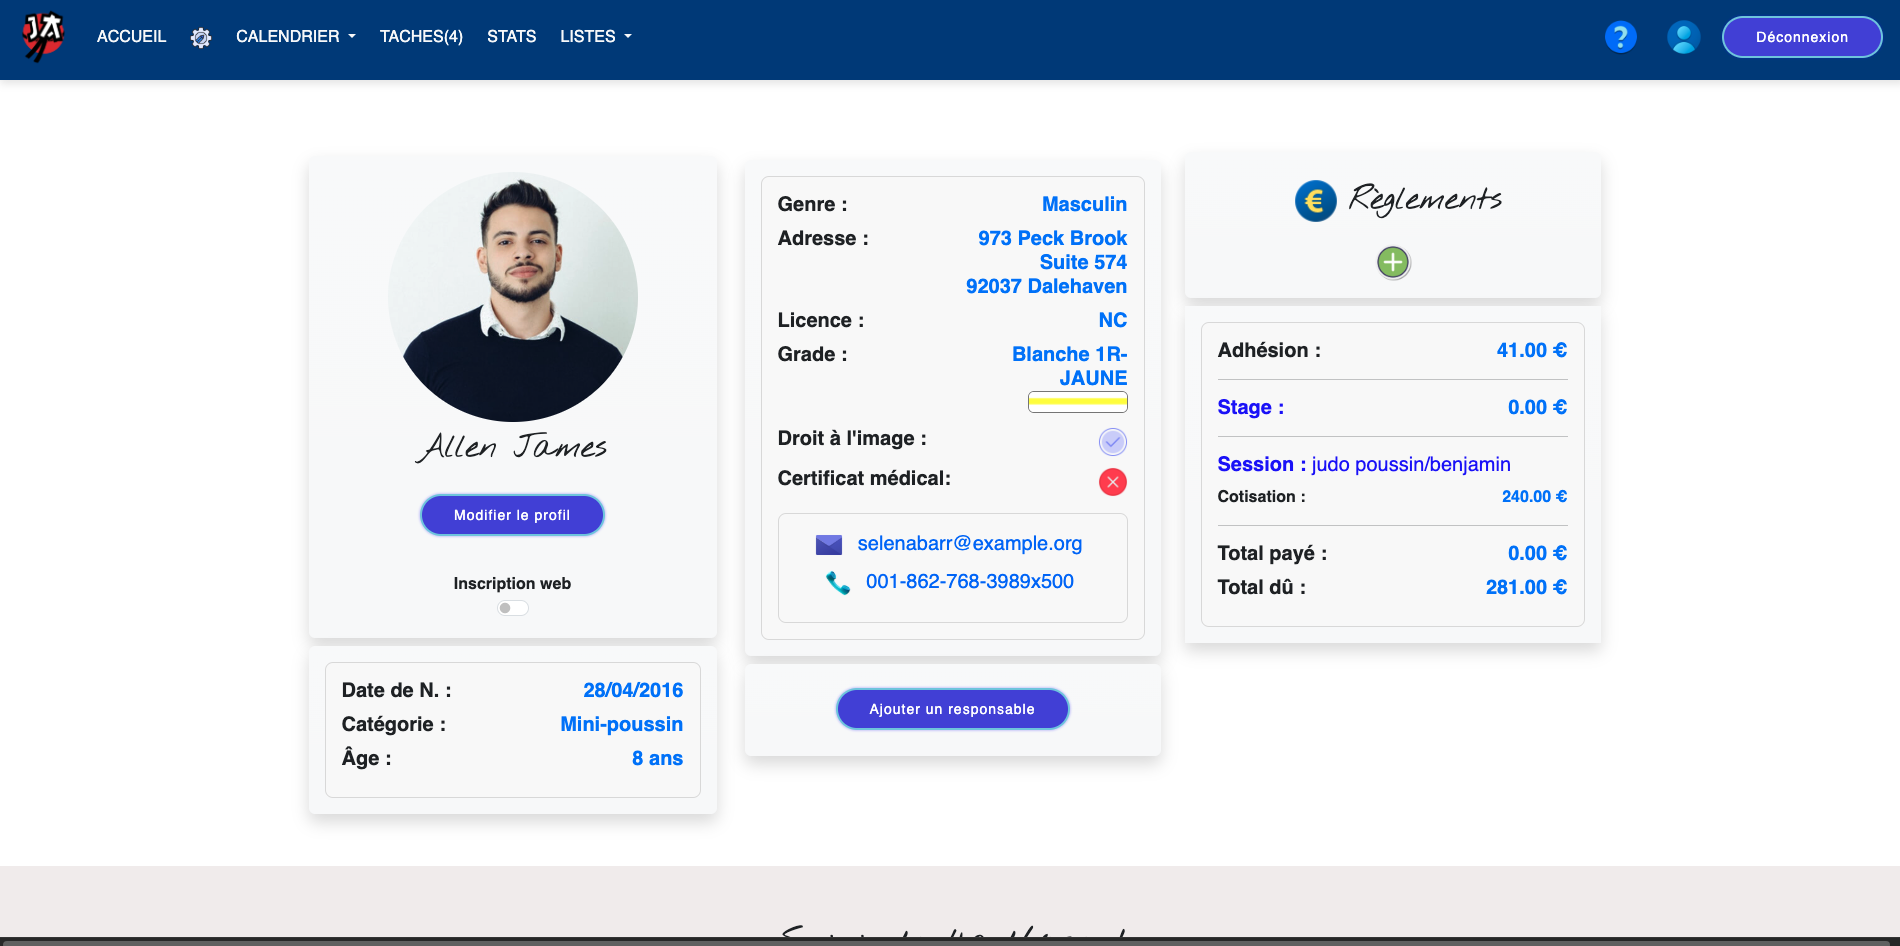Click the Déconnexion button
The image size is (1900, 946).
pos(1802,37)
